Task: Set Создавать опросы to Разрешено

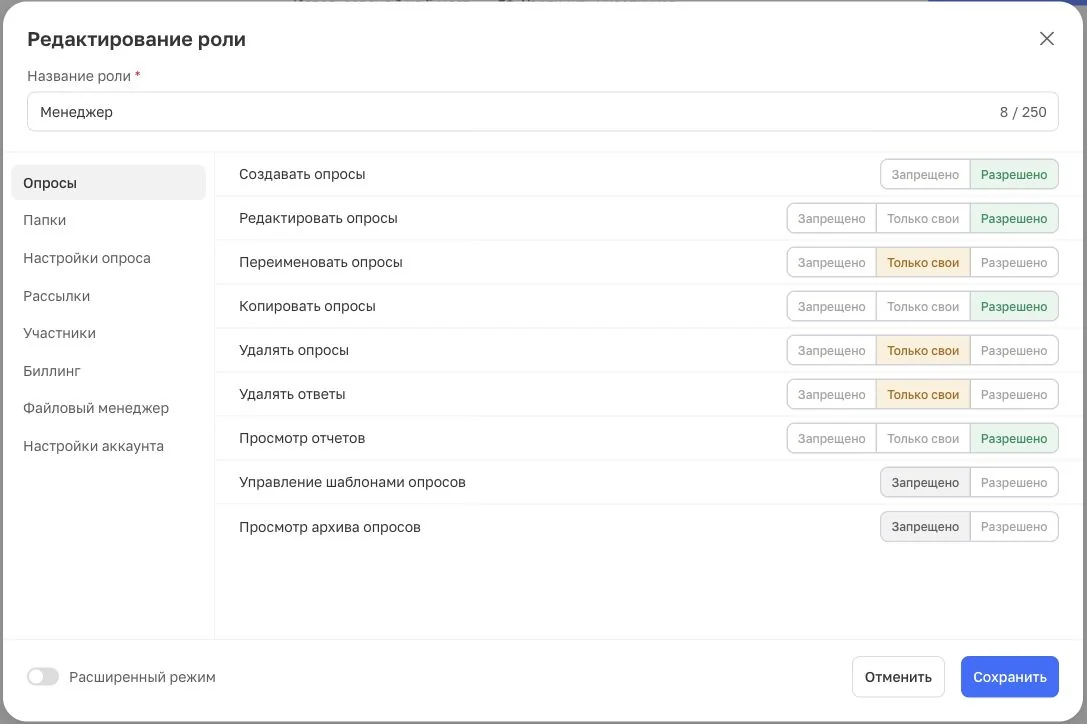Action: 1014,174
